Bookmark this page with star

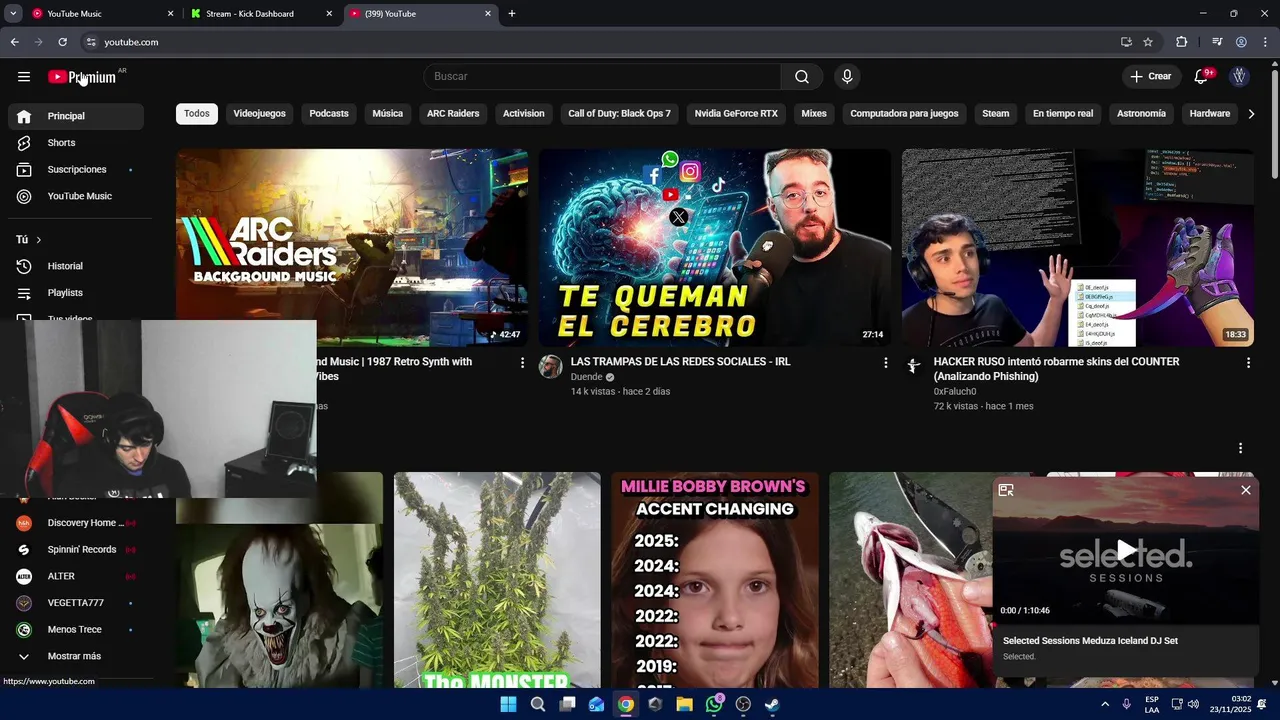[1148, 42]
